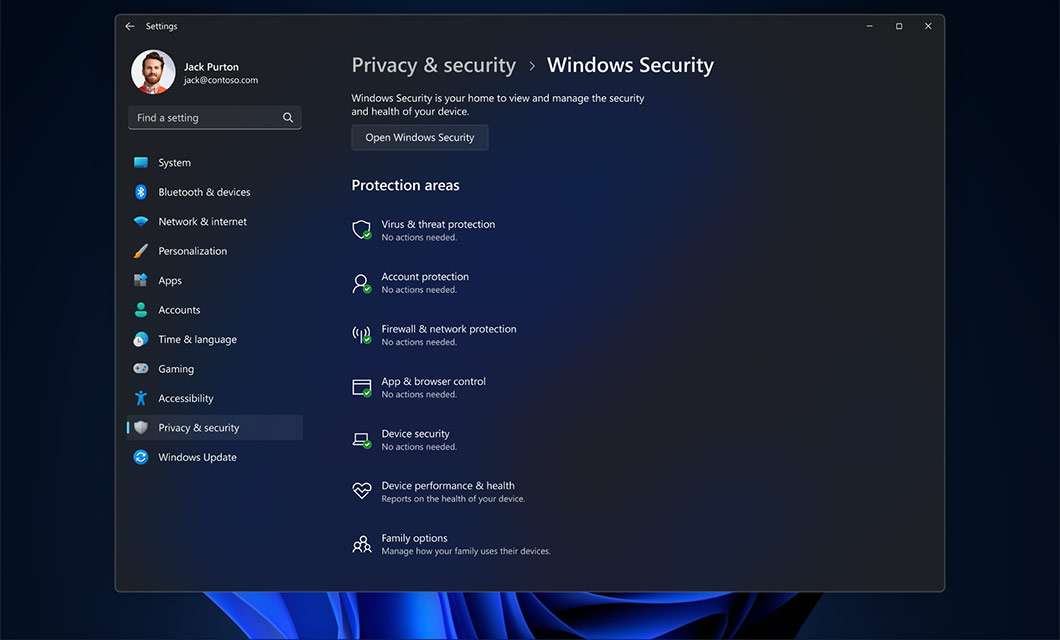Image resolution: width=1060 pixels, height=640 pixels.
Task: Navigate to Privacy & security breadcrumb
Action: tap(433, 64)
